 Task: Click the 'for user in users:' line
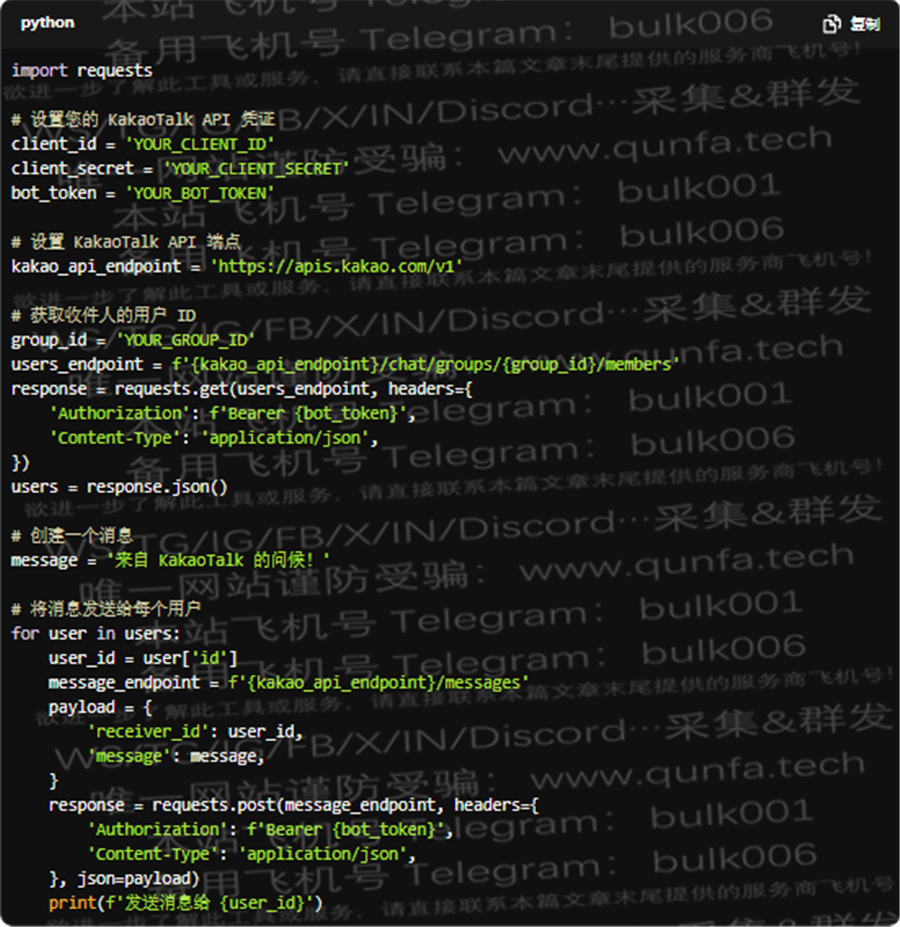[95, 634]
